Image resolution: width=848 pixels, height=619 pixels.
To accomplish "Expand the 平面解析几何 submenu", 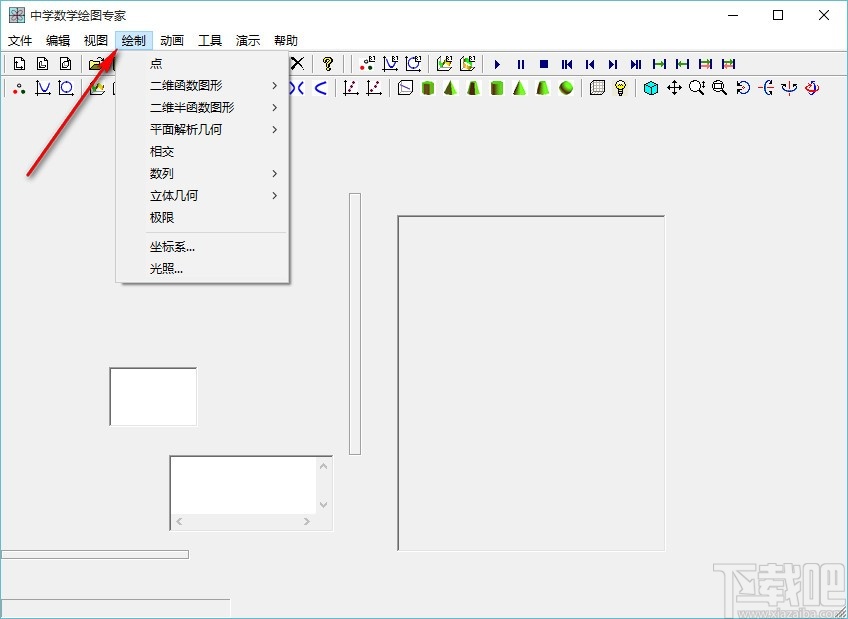I will pos(188,129).
